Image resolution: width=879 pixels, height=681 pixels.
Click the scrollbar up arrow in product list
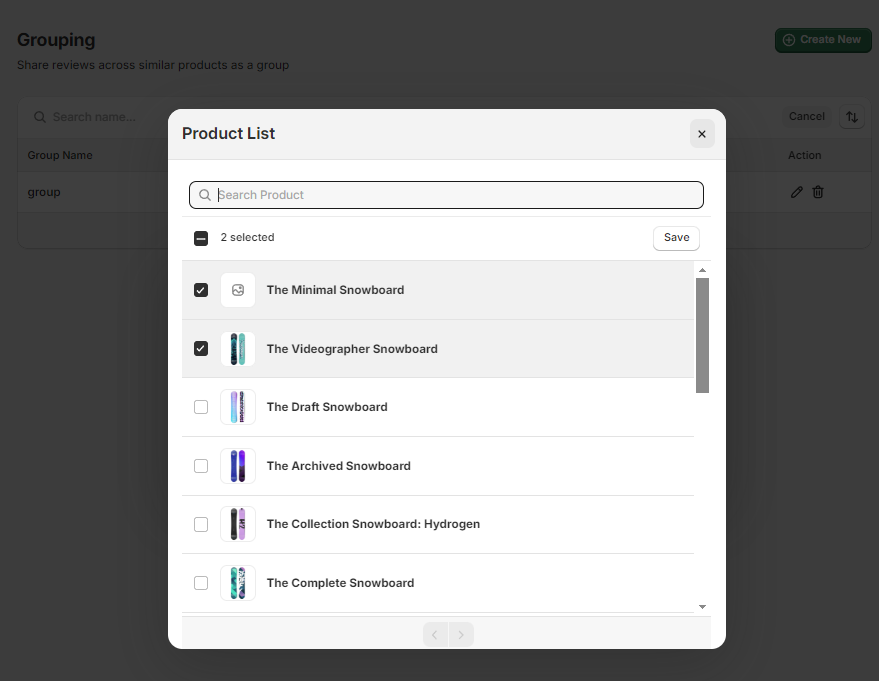[x=702, y=270]
